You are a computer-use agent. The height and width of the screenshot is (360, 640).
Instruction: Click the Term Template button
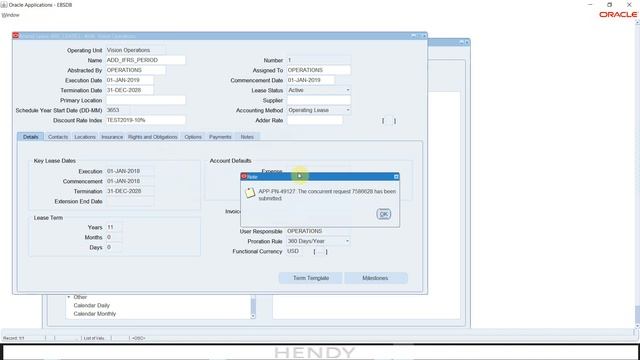(311, 278)
